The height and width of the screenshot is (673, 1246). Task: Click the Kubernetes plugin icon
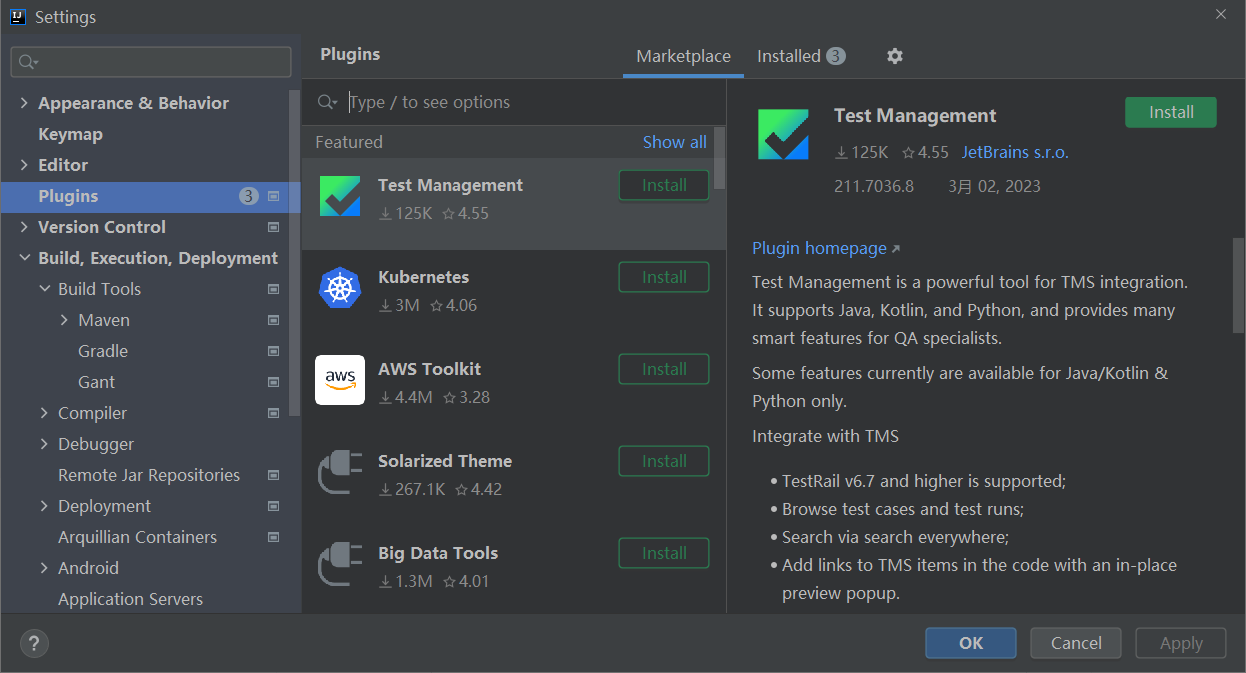(340, 288)
